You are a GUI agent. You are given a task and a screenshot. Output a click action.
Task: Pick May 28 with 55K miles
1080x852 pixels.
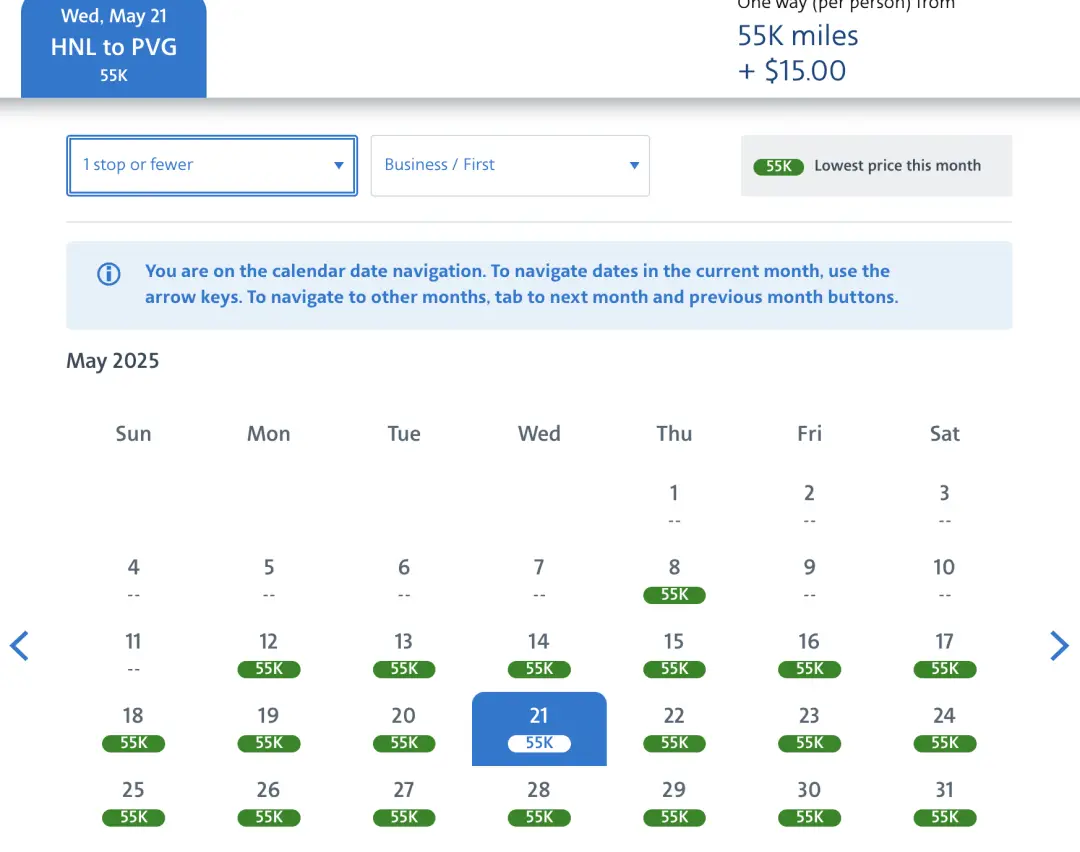pyautogui.click(x=539, y=802)
